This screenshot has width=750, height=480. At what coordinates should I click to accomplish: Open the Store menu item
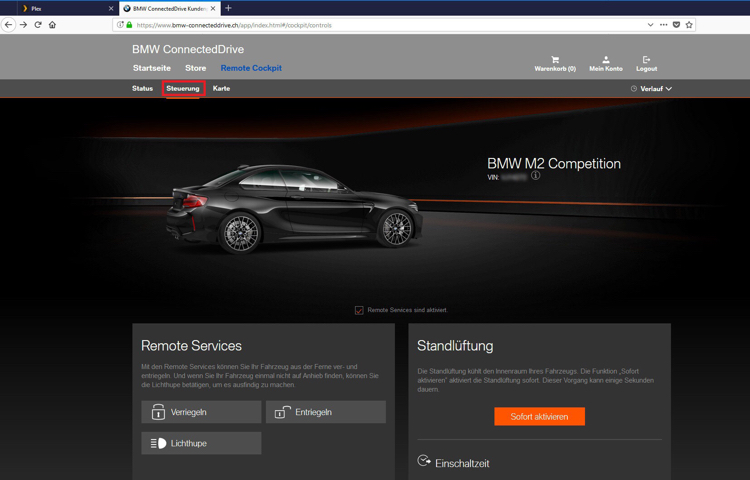196,68
